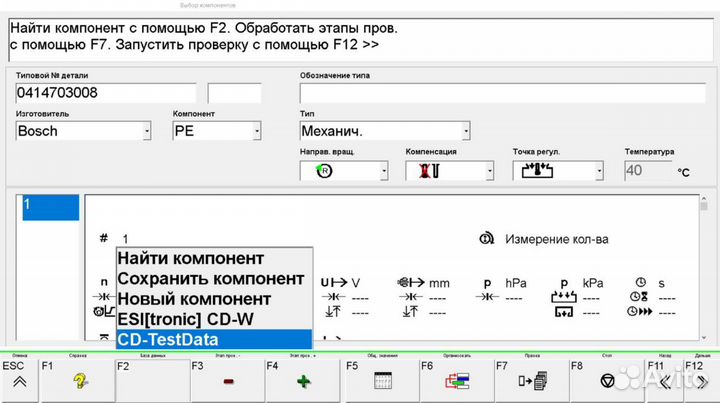Open rotation direction dropdown arrow
720x403 pixels.
point(384,171)
